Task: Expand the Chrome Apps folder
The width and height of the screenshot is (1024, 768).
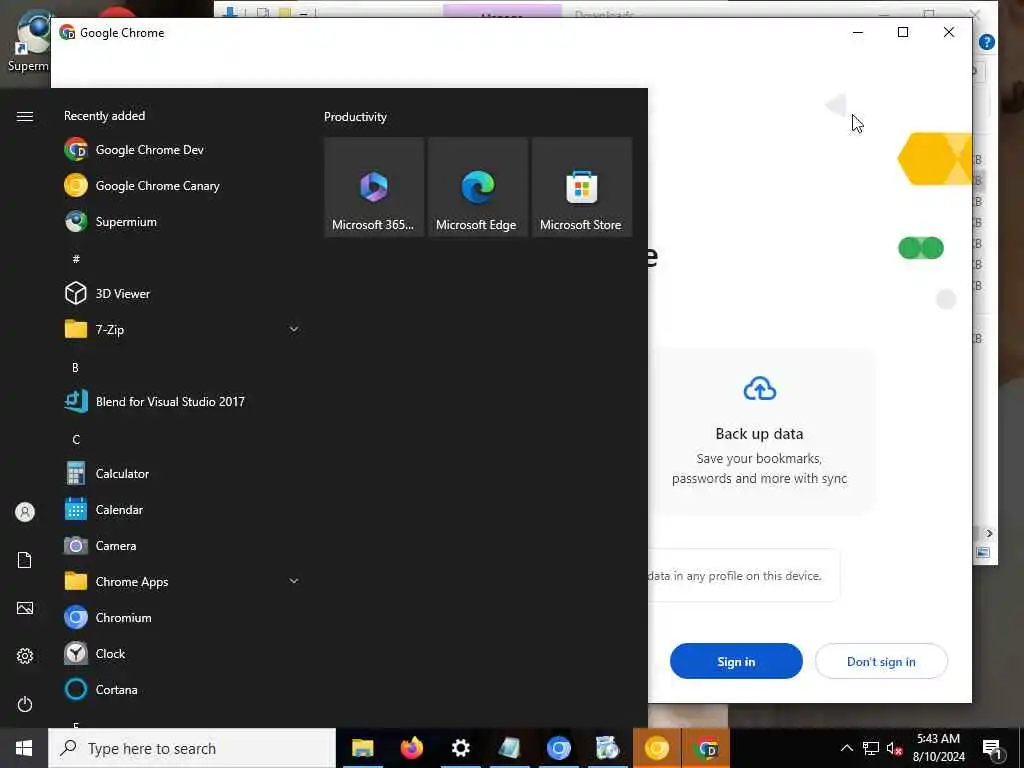Action: pyautogui.click(x=182, y=581)
